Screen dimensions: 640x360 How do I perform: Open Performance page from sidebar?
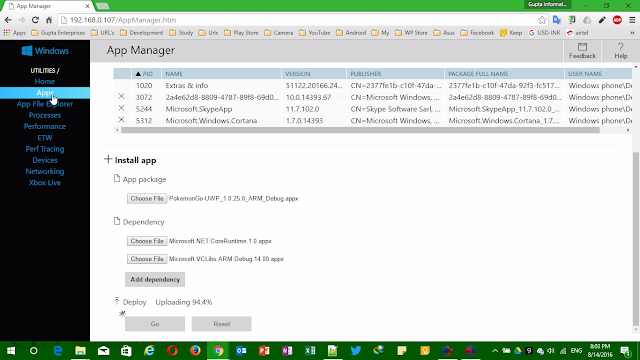pyautogui.click(x=45, y=127)
